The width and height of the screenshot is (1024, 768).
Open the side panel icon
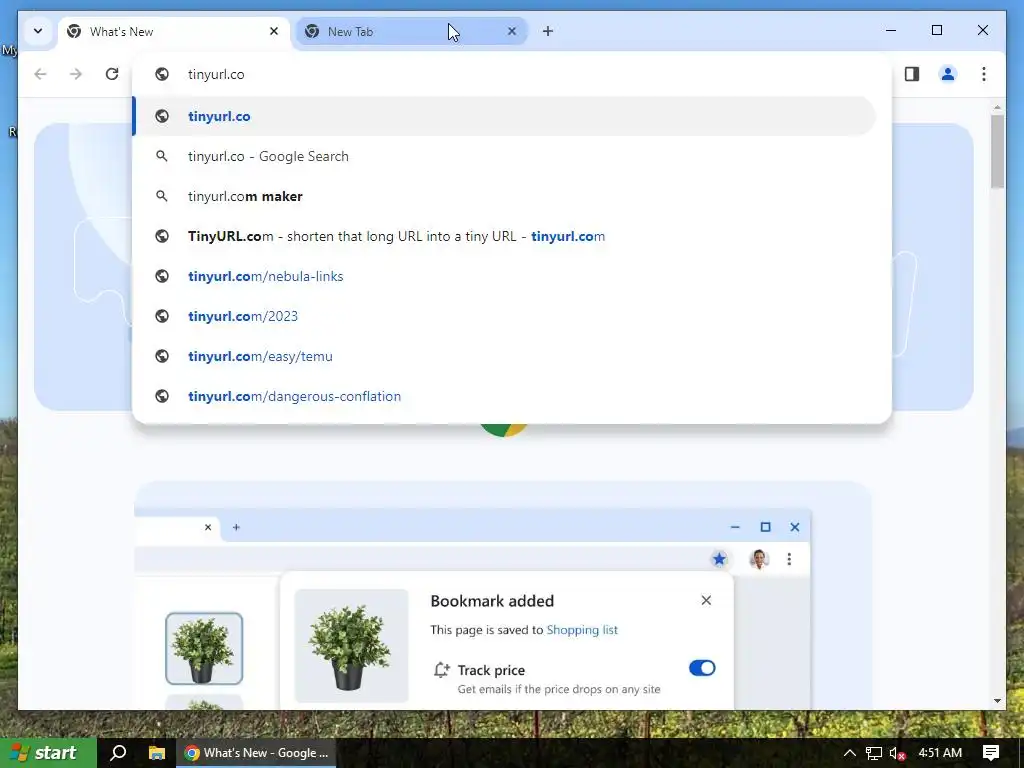[912, 74]
